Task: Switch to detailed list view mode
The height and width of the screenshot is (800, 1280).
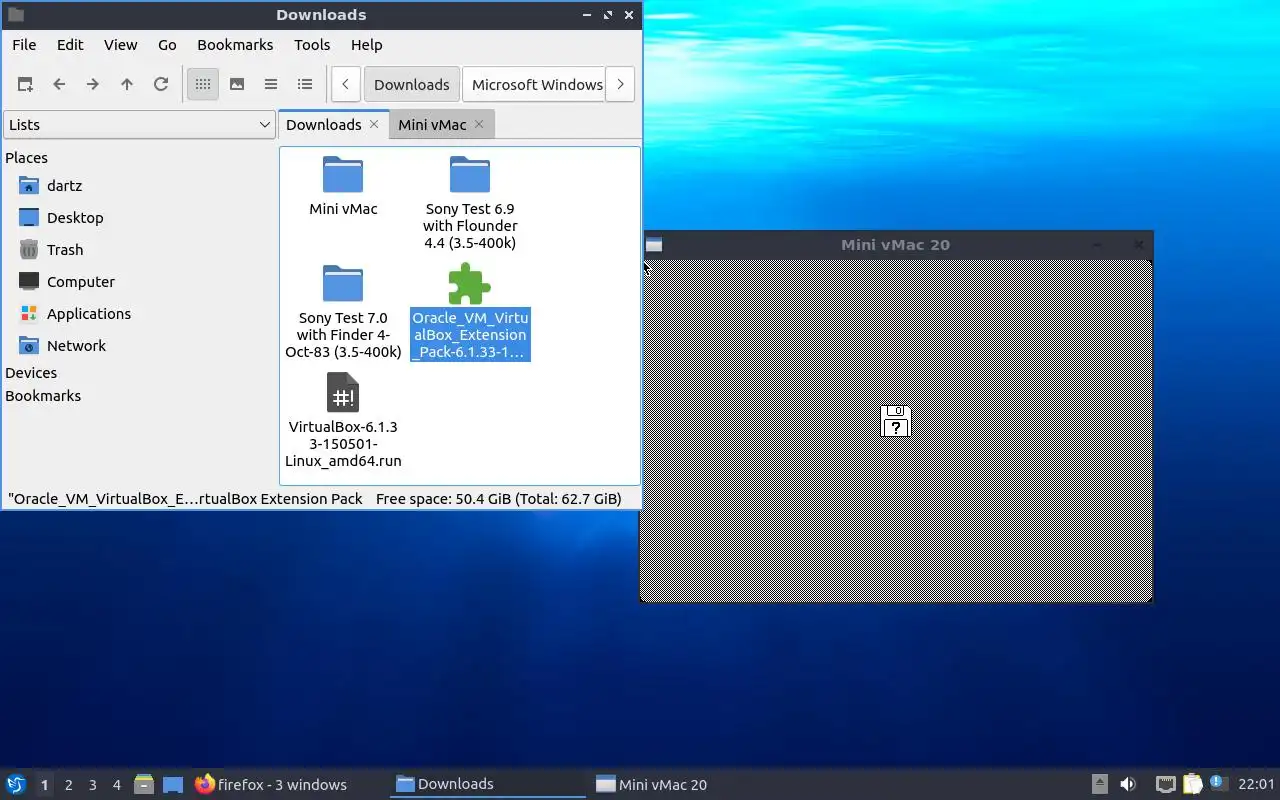Action: coord(305,84)
